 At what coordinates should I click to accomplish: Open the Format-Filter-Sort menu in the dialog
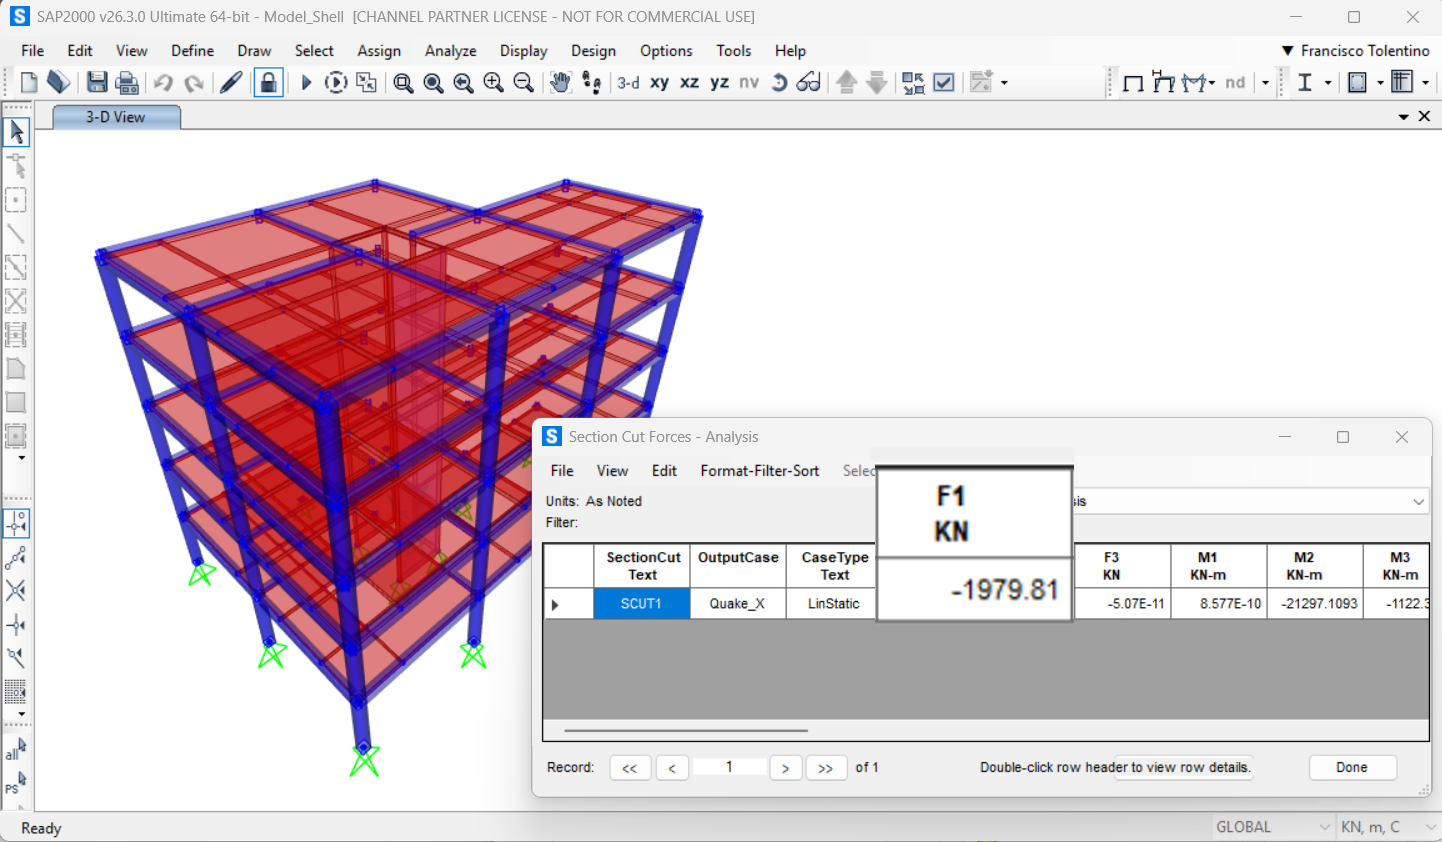point(759,470)
